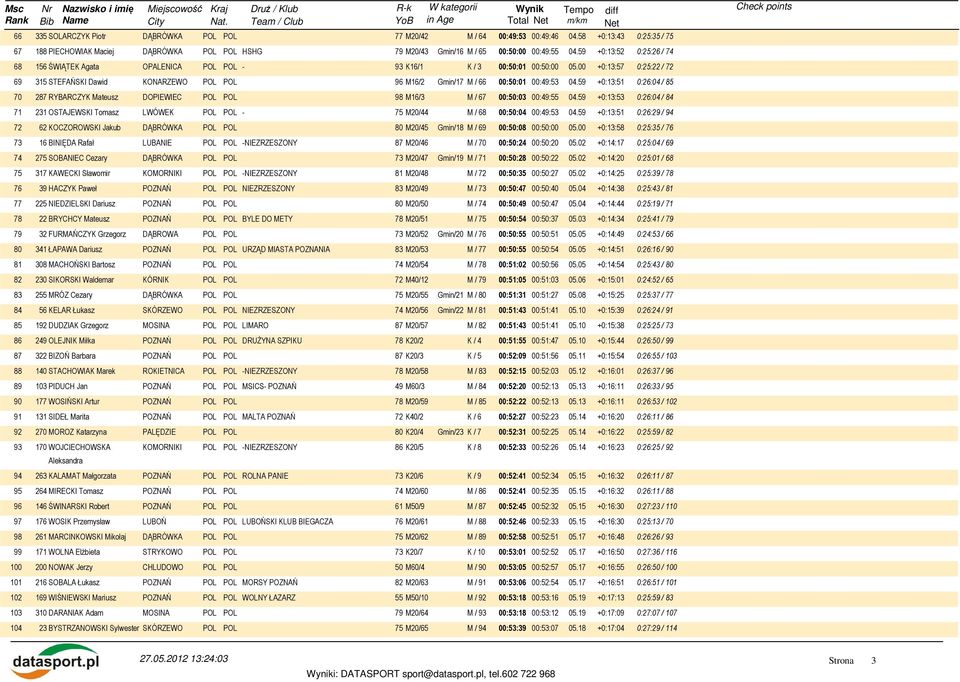The image size is (960, 682).
Task: Click the city ROKIETNICA
Action: click(163, 372)
